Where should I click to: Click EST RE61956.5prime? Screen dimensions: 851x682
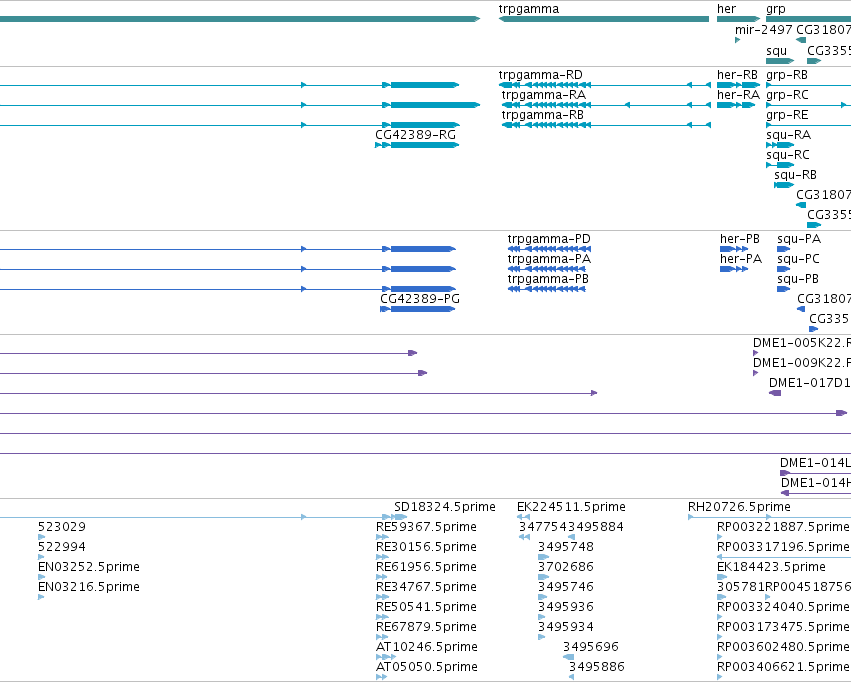click(426, 567)
